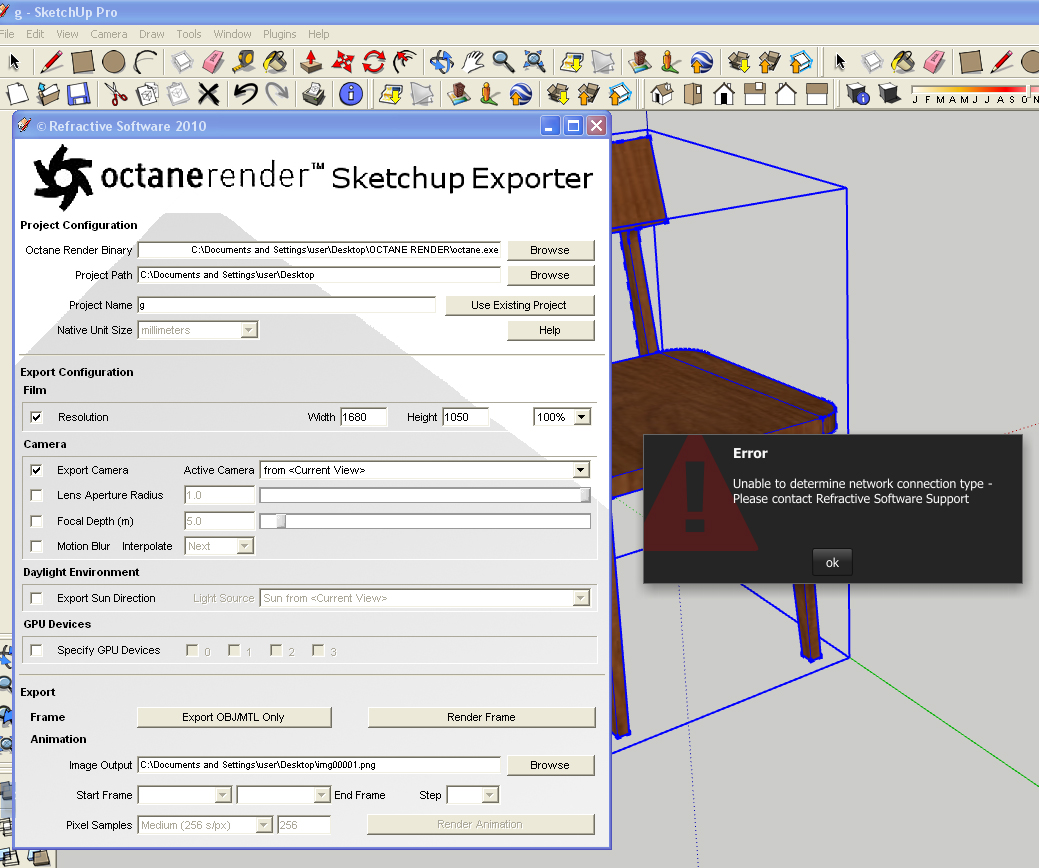
Task: Click the Width field showing 1680
Action: click(363, 417)
